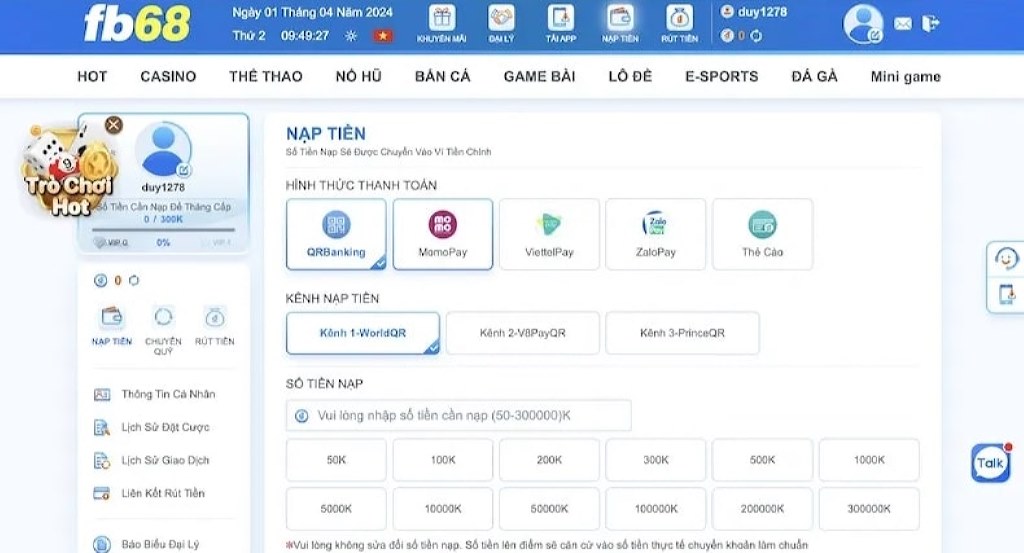Toggle the sun theme icon
Screen dimensions: 1024x553
click(x=351, y=36)
